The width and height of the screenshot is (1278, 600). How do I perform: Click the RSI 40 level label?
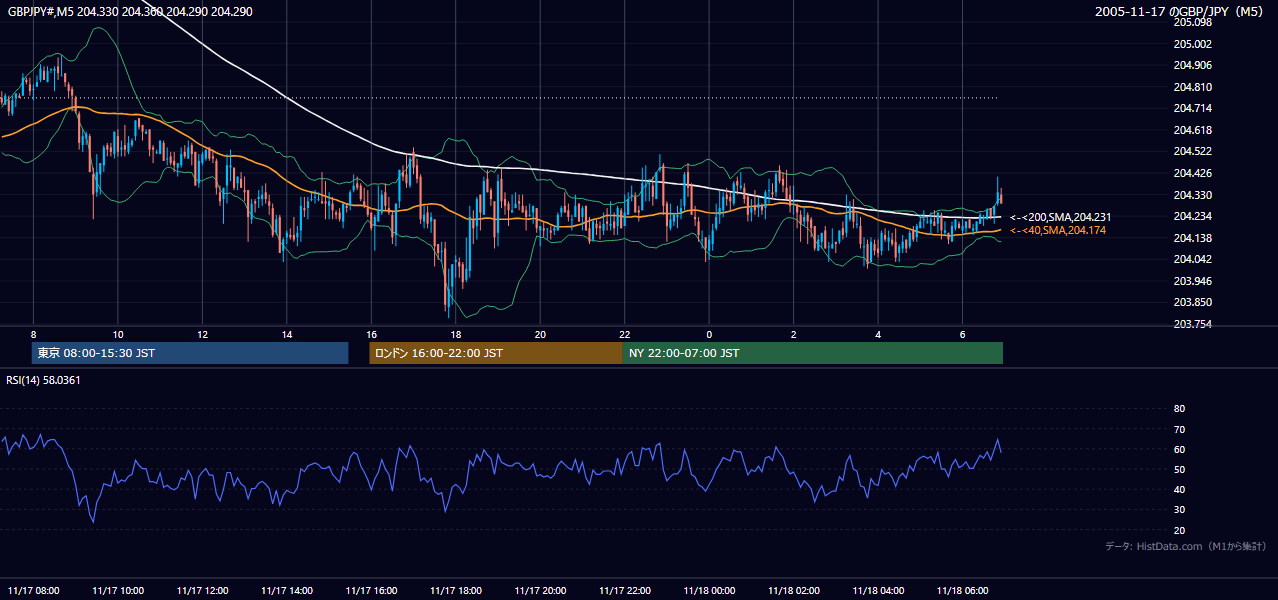[1179, 489]
